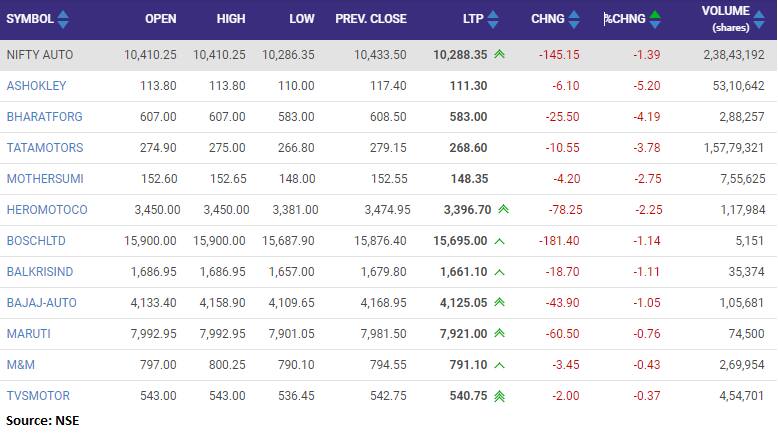
Task: Select ASHOKLEY LTP value 111.30
Action: coord(468,85)
